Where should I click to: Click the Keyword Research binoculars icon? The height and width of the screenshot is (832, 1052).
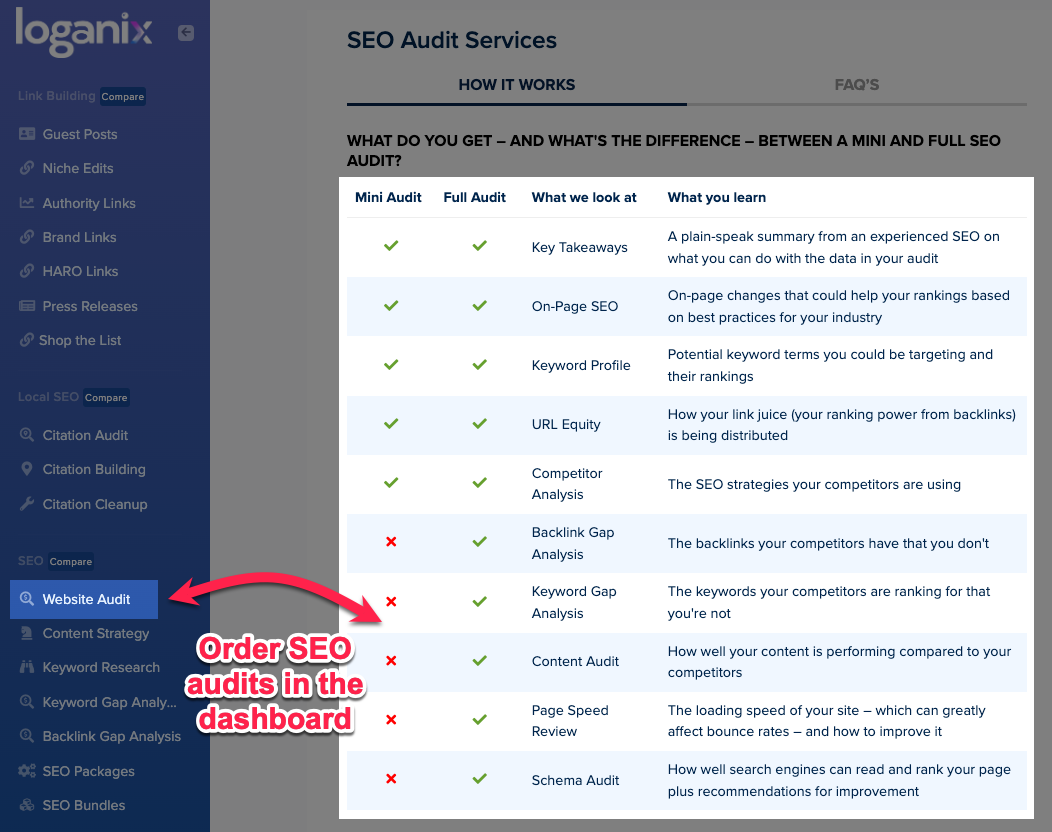27,667
